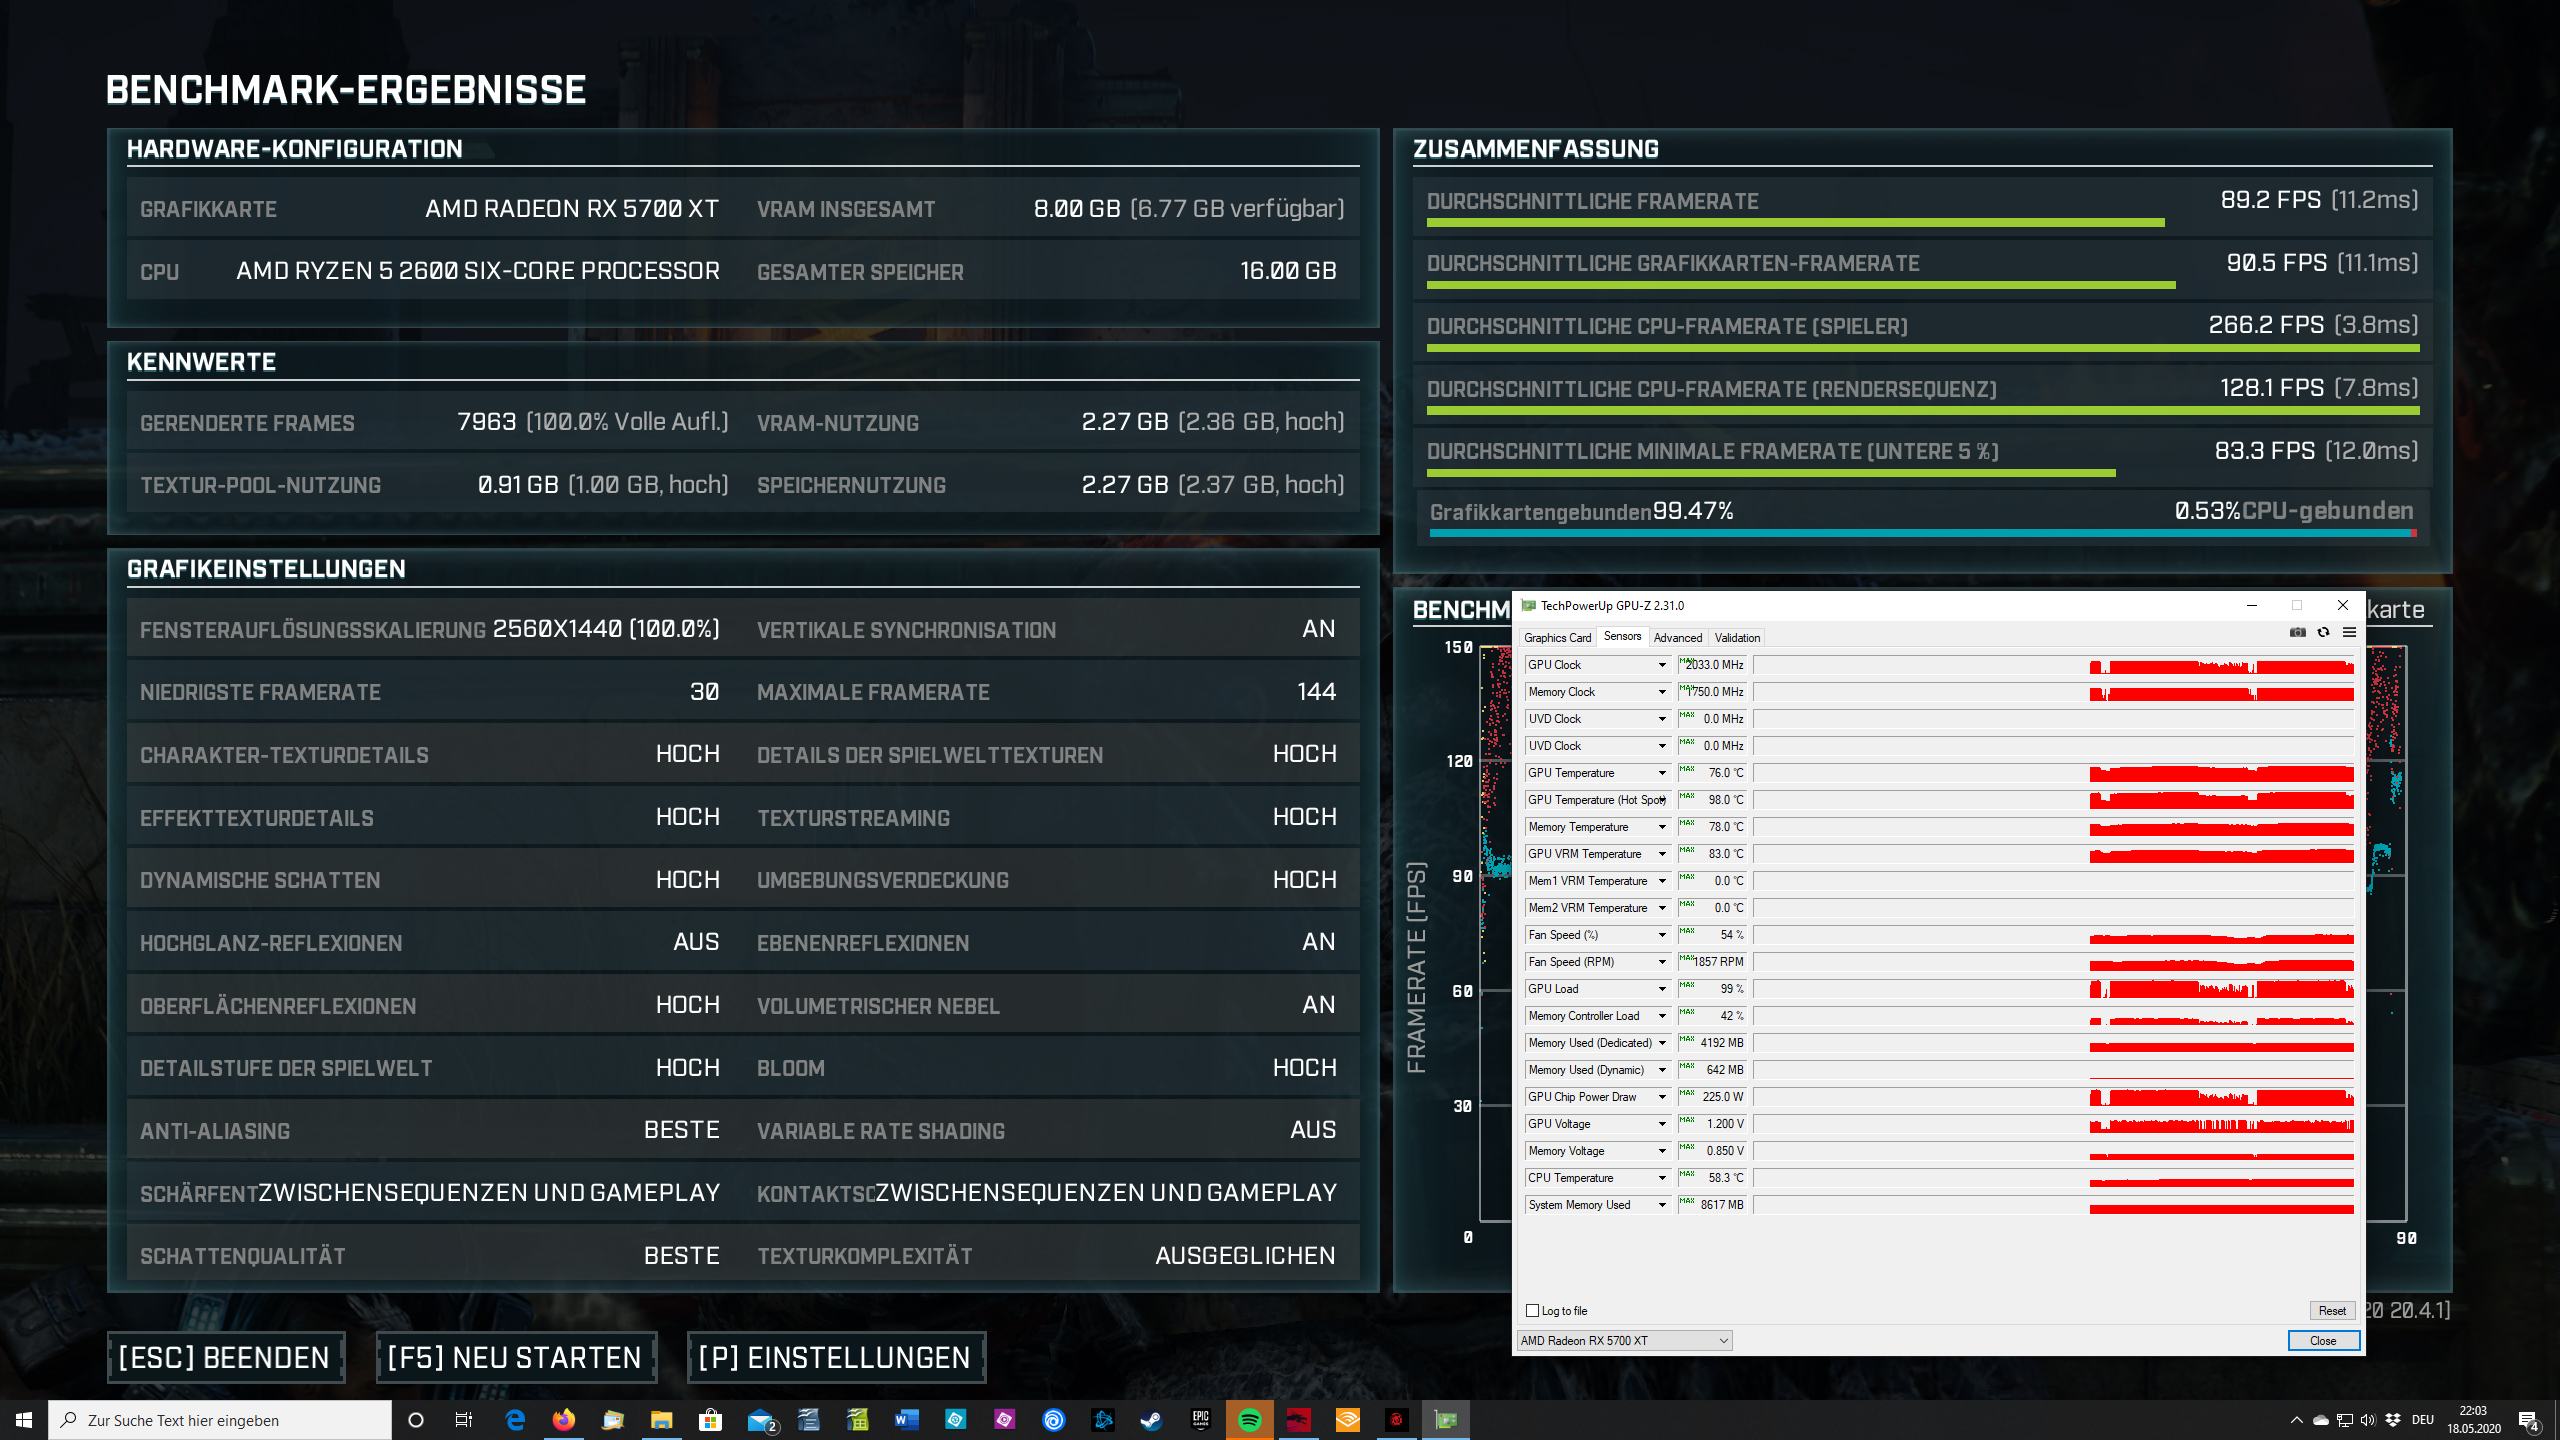Open the Audible app on the taskbar
Viewport: 2560px width, 1440px height.
click(x=1348, y=1420)
